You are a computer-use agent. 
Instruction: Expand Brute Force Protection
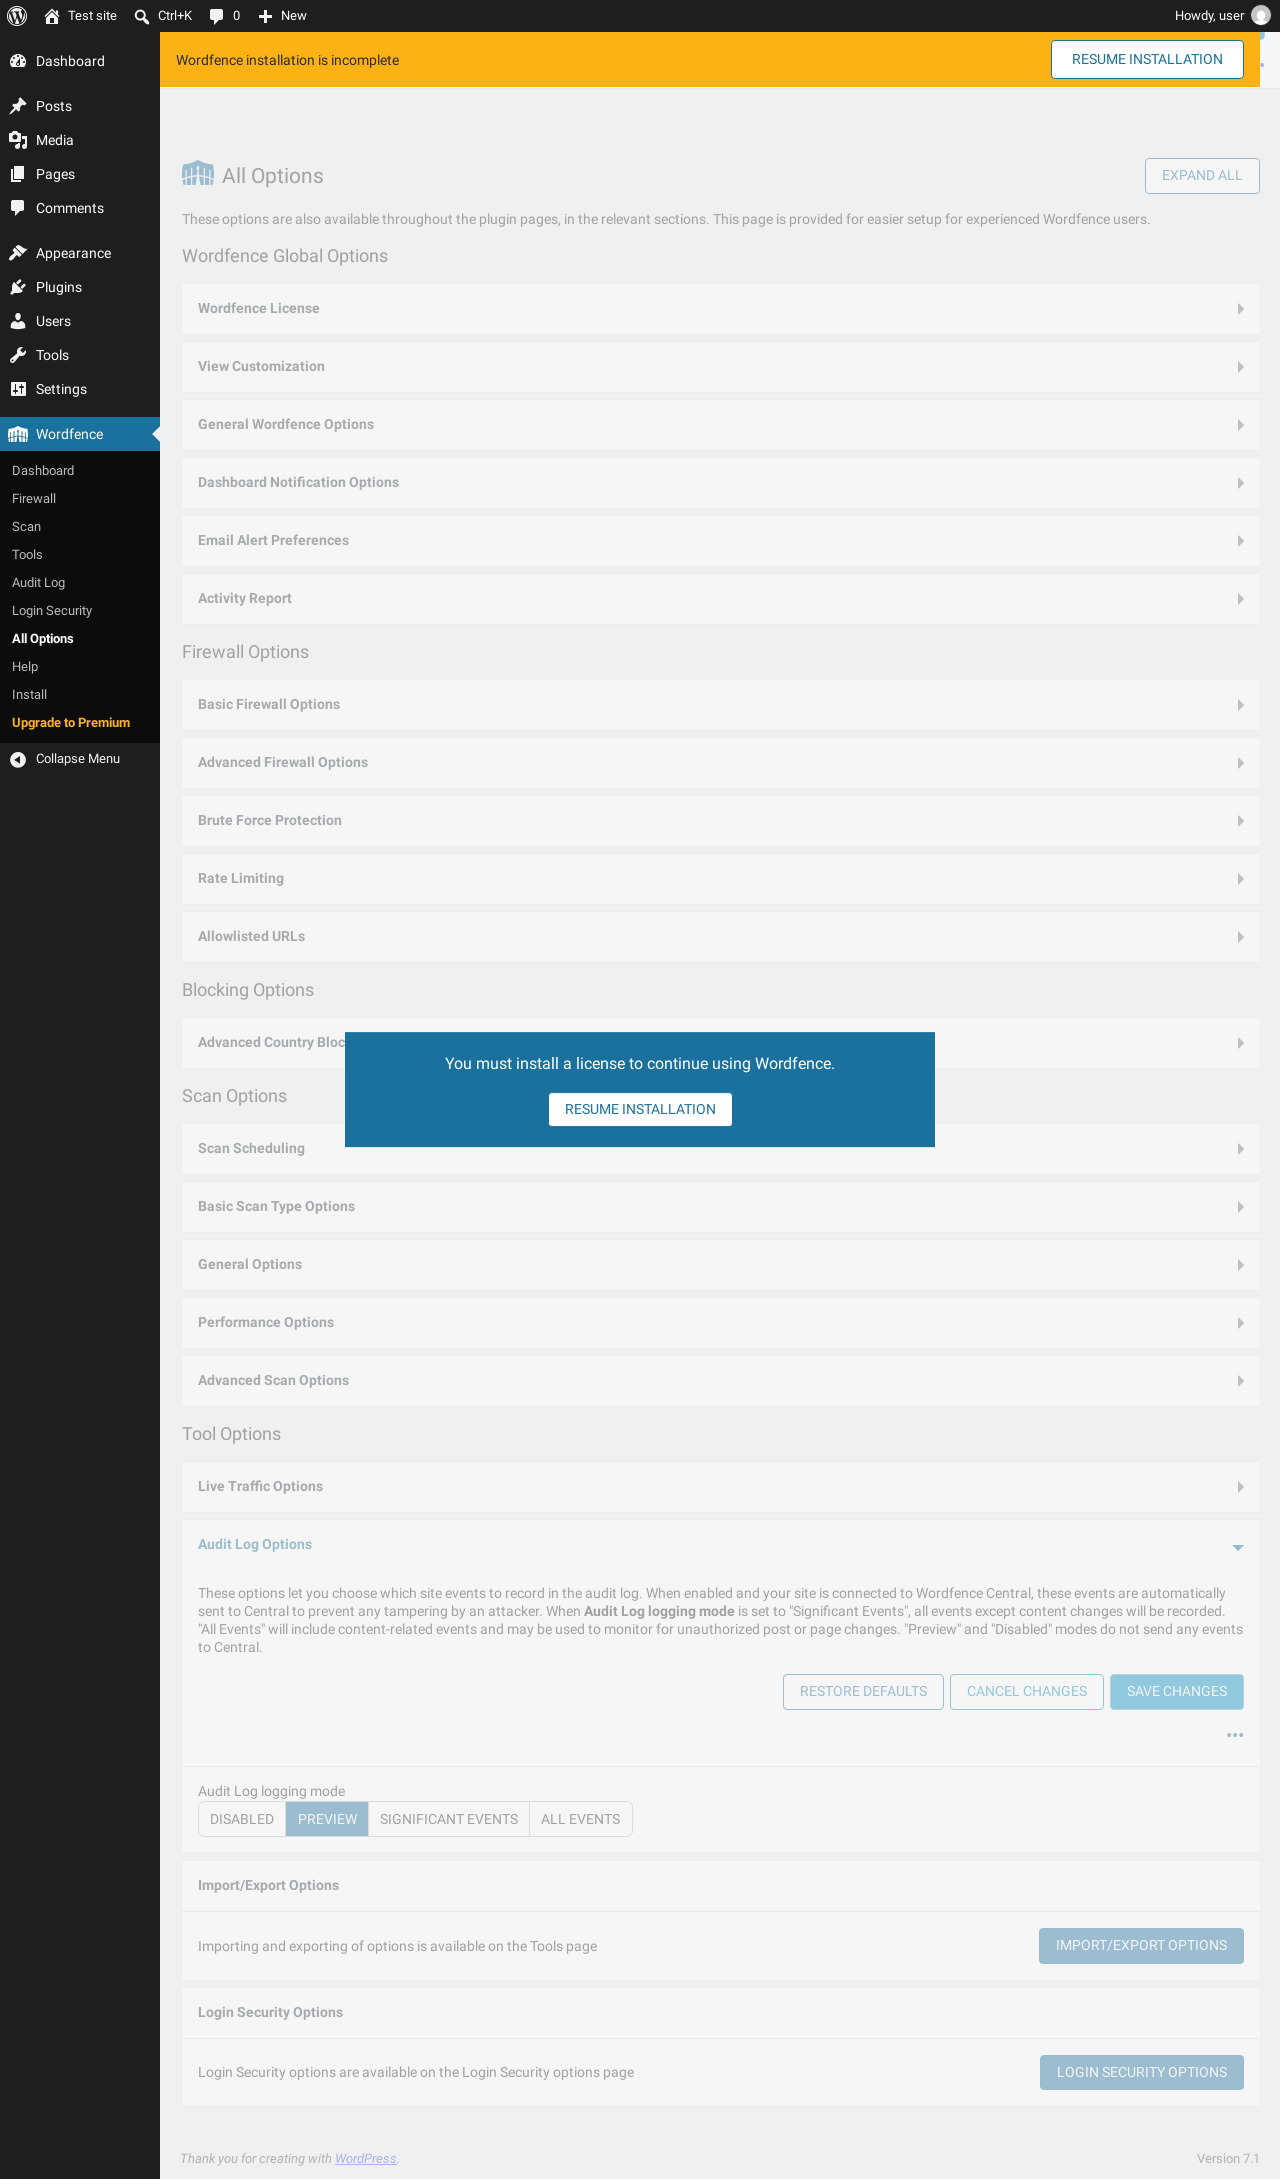point(720,821)
